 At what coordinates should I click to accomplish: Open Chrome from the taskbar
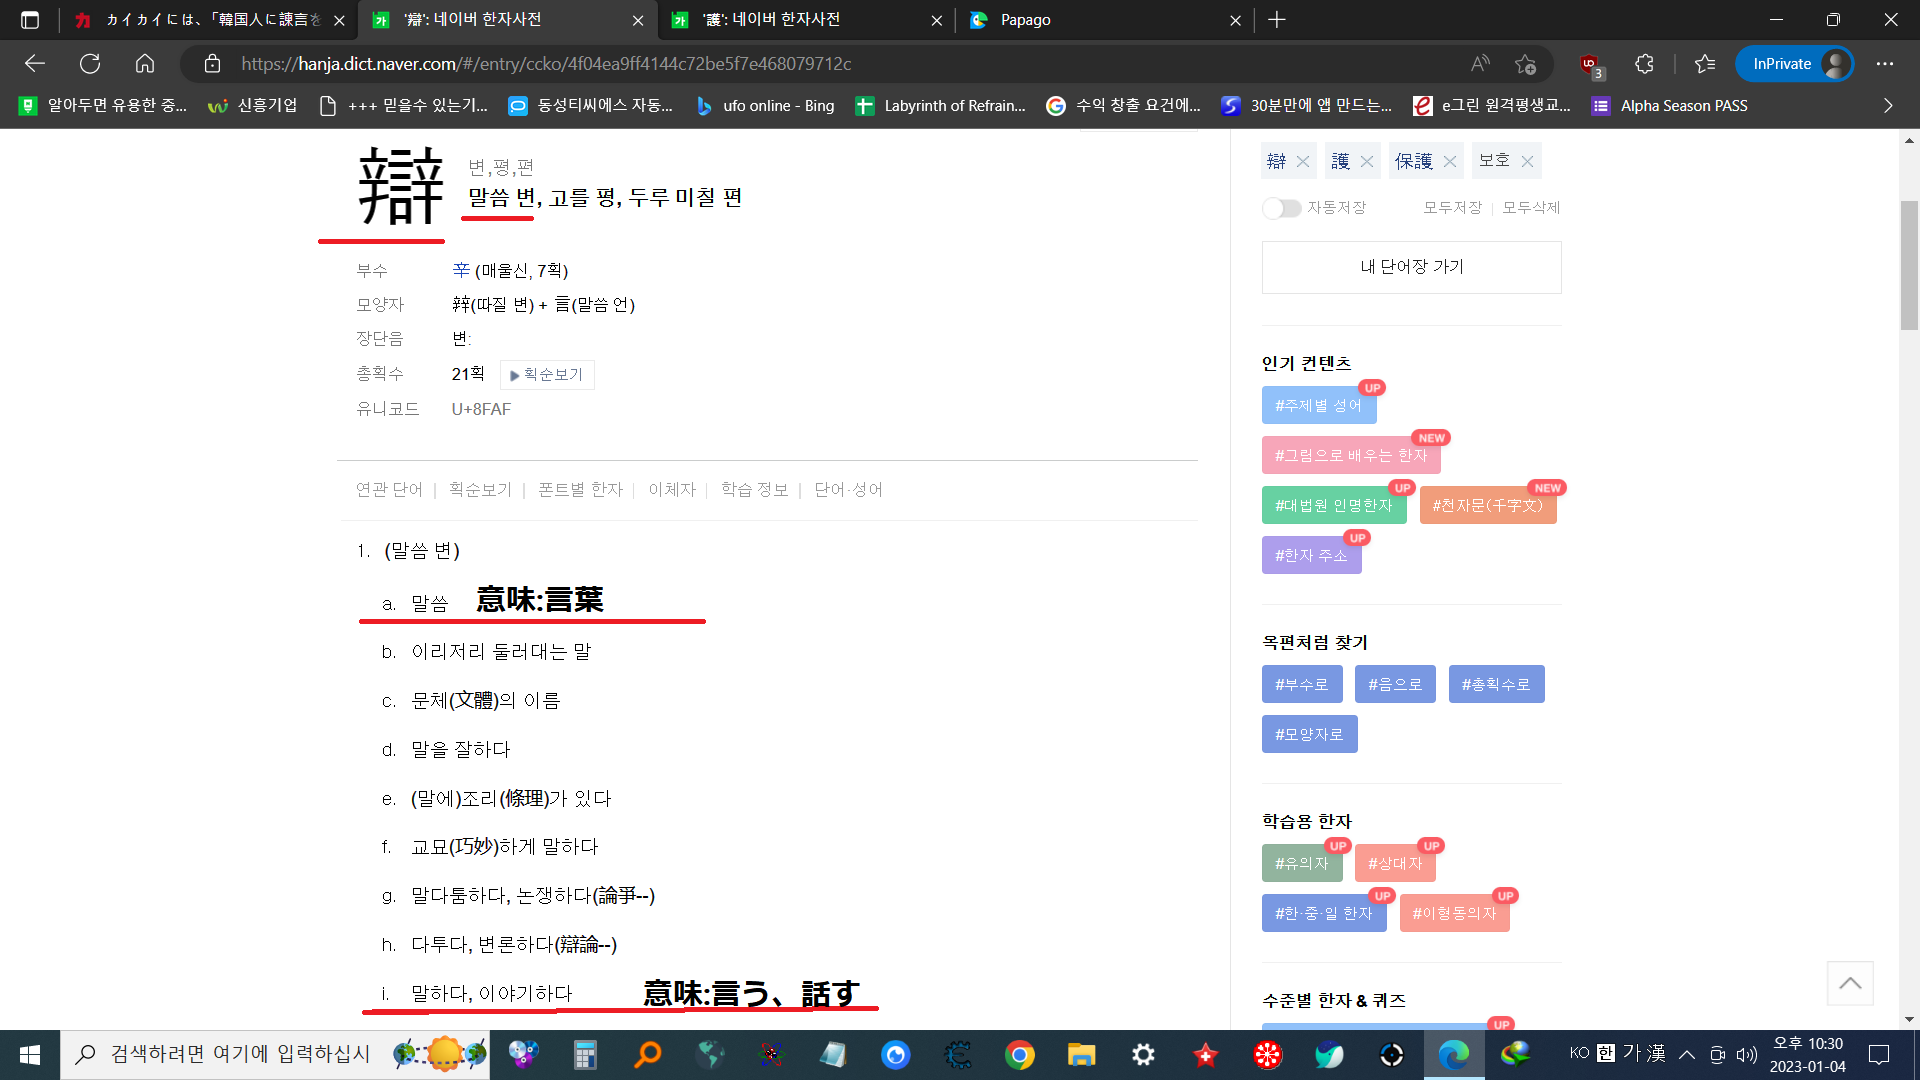click(1019, 1055)
